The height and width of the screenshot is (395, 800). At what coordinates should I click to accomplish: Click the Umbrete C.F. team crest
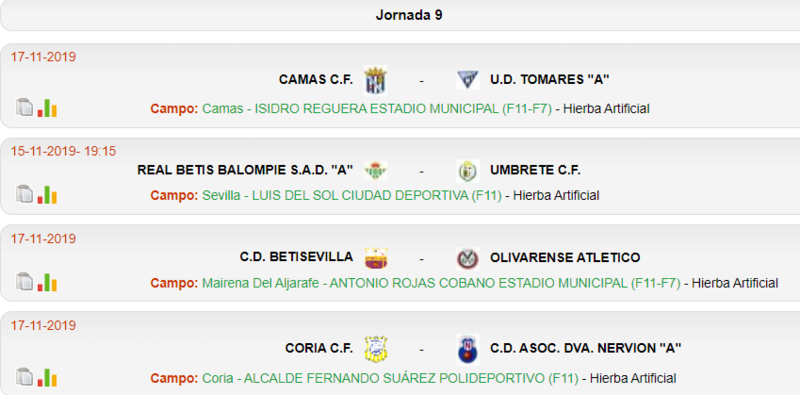click(467, 171)
